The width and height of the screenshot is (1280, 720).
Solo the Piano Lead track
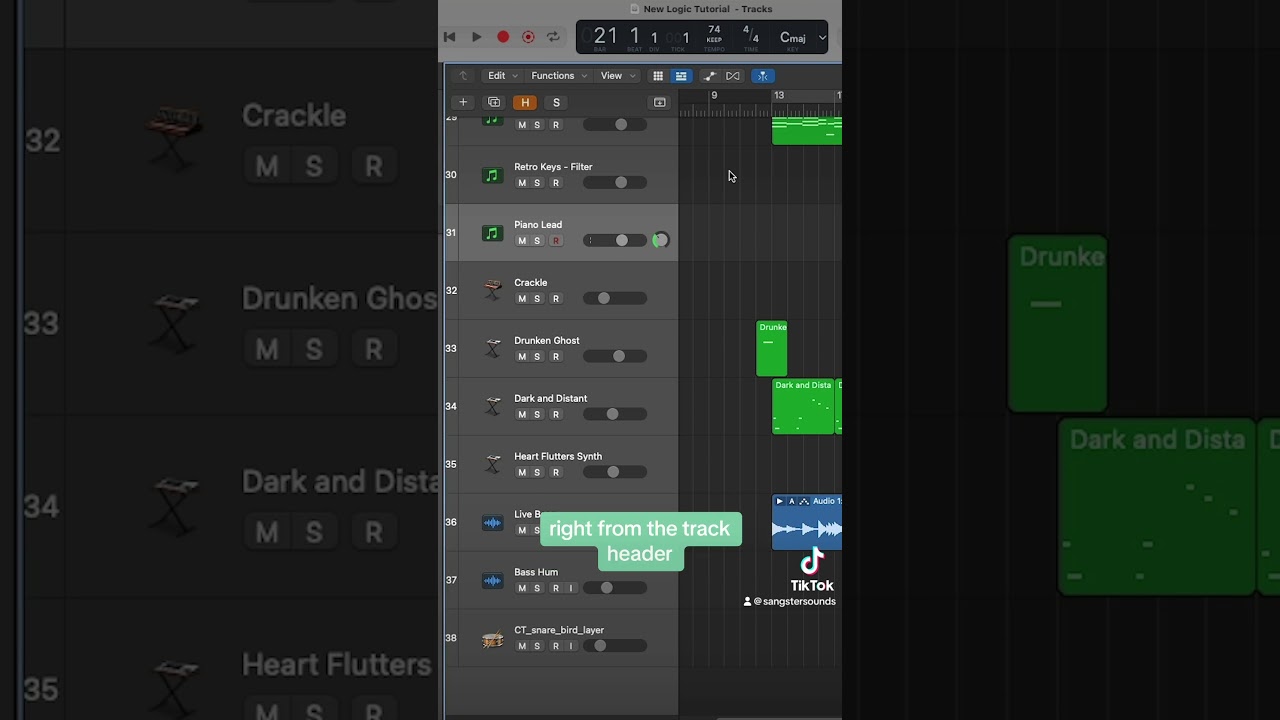[537, 241]
